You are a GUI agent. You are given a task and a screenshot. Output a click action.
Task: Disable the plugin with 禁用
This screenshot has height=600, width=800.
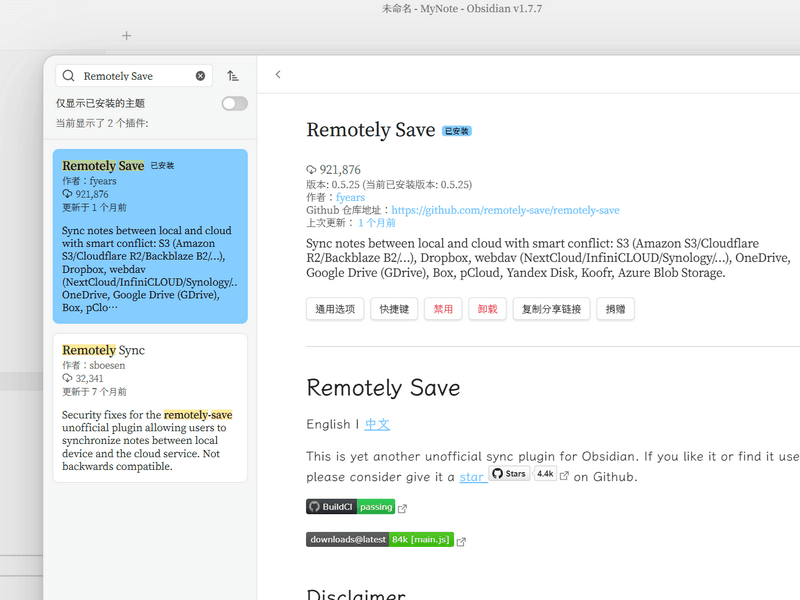443,309
